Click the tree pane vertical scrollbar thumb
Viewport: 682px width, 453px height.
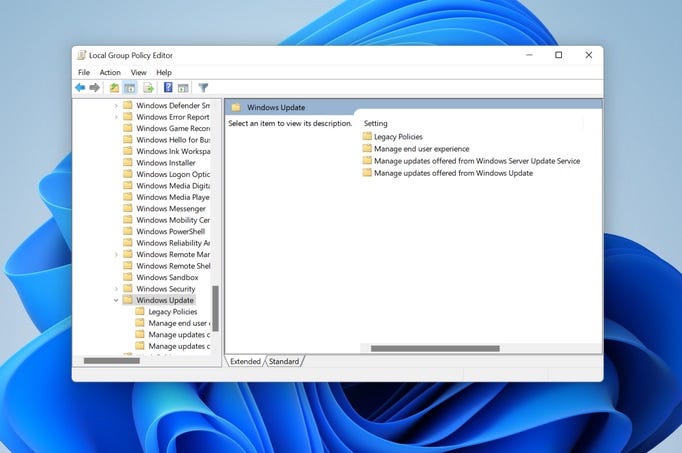tap(215, 308)
